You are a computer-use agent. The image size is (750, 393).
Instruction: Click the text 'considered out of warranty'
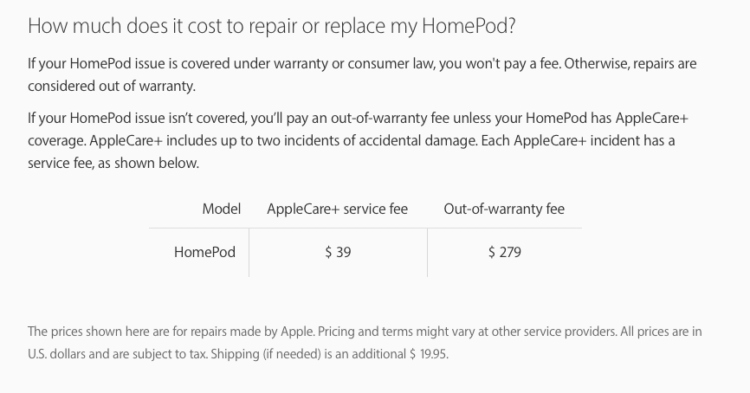coord(111,86)
